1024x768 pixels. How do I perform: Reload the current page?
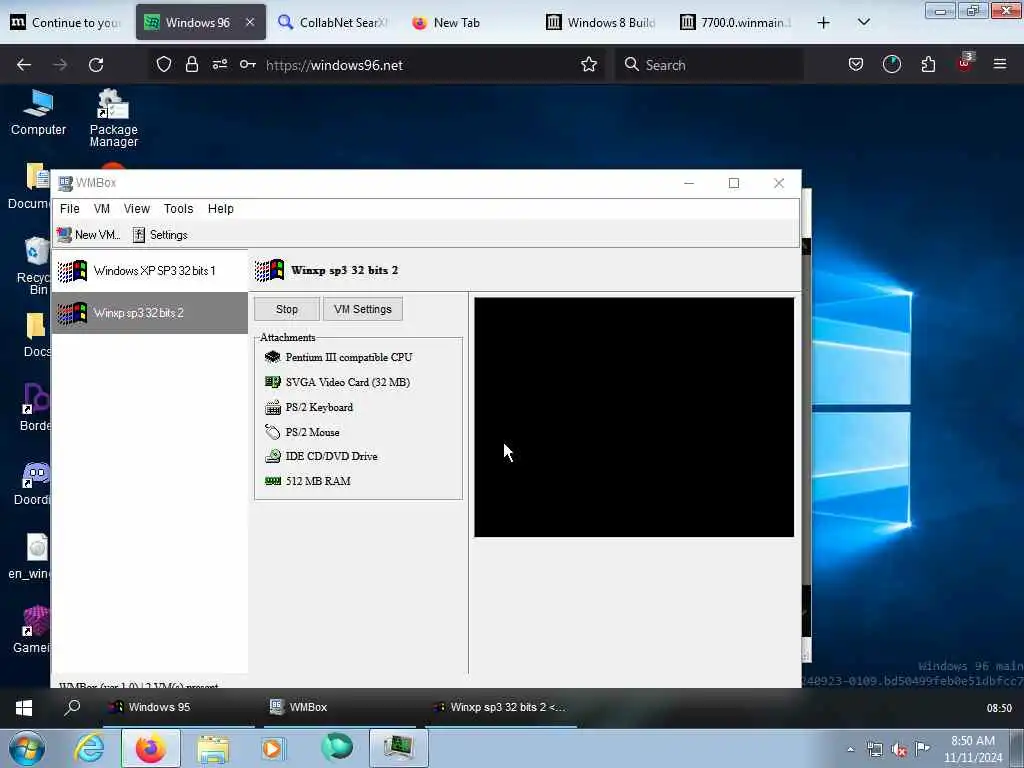coord(96,65)
